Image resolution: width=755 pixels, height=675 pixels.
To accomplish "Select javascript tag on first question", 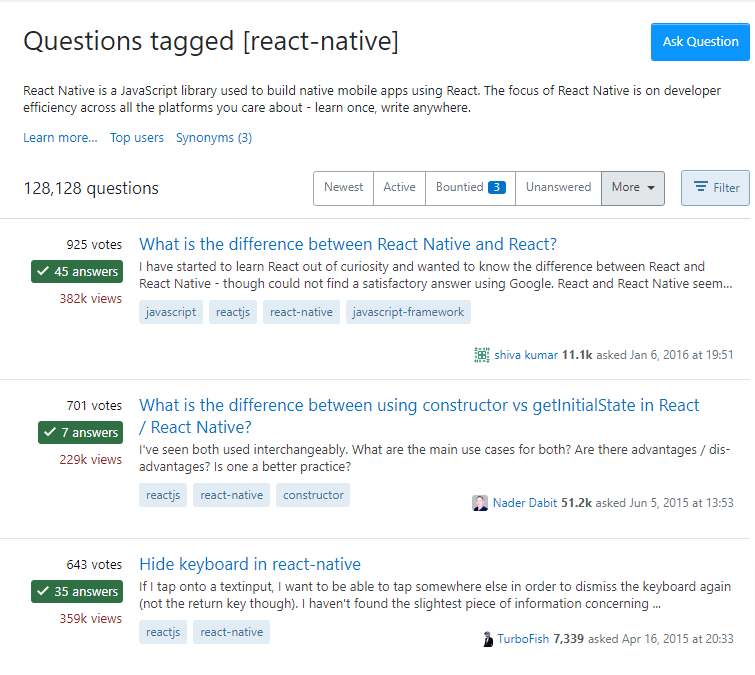I will [x=170, y=312].
